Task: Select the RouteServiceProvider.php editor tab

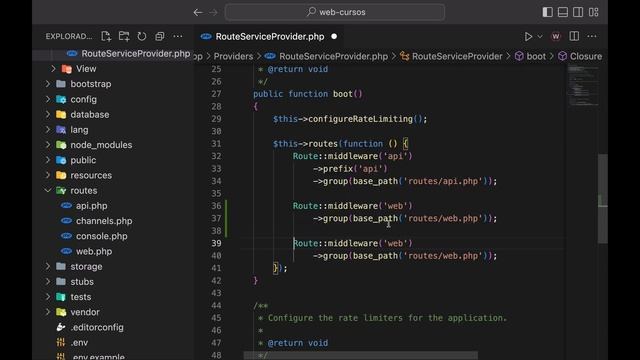Action: (x=269, y=36)
